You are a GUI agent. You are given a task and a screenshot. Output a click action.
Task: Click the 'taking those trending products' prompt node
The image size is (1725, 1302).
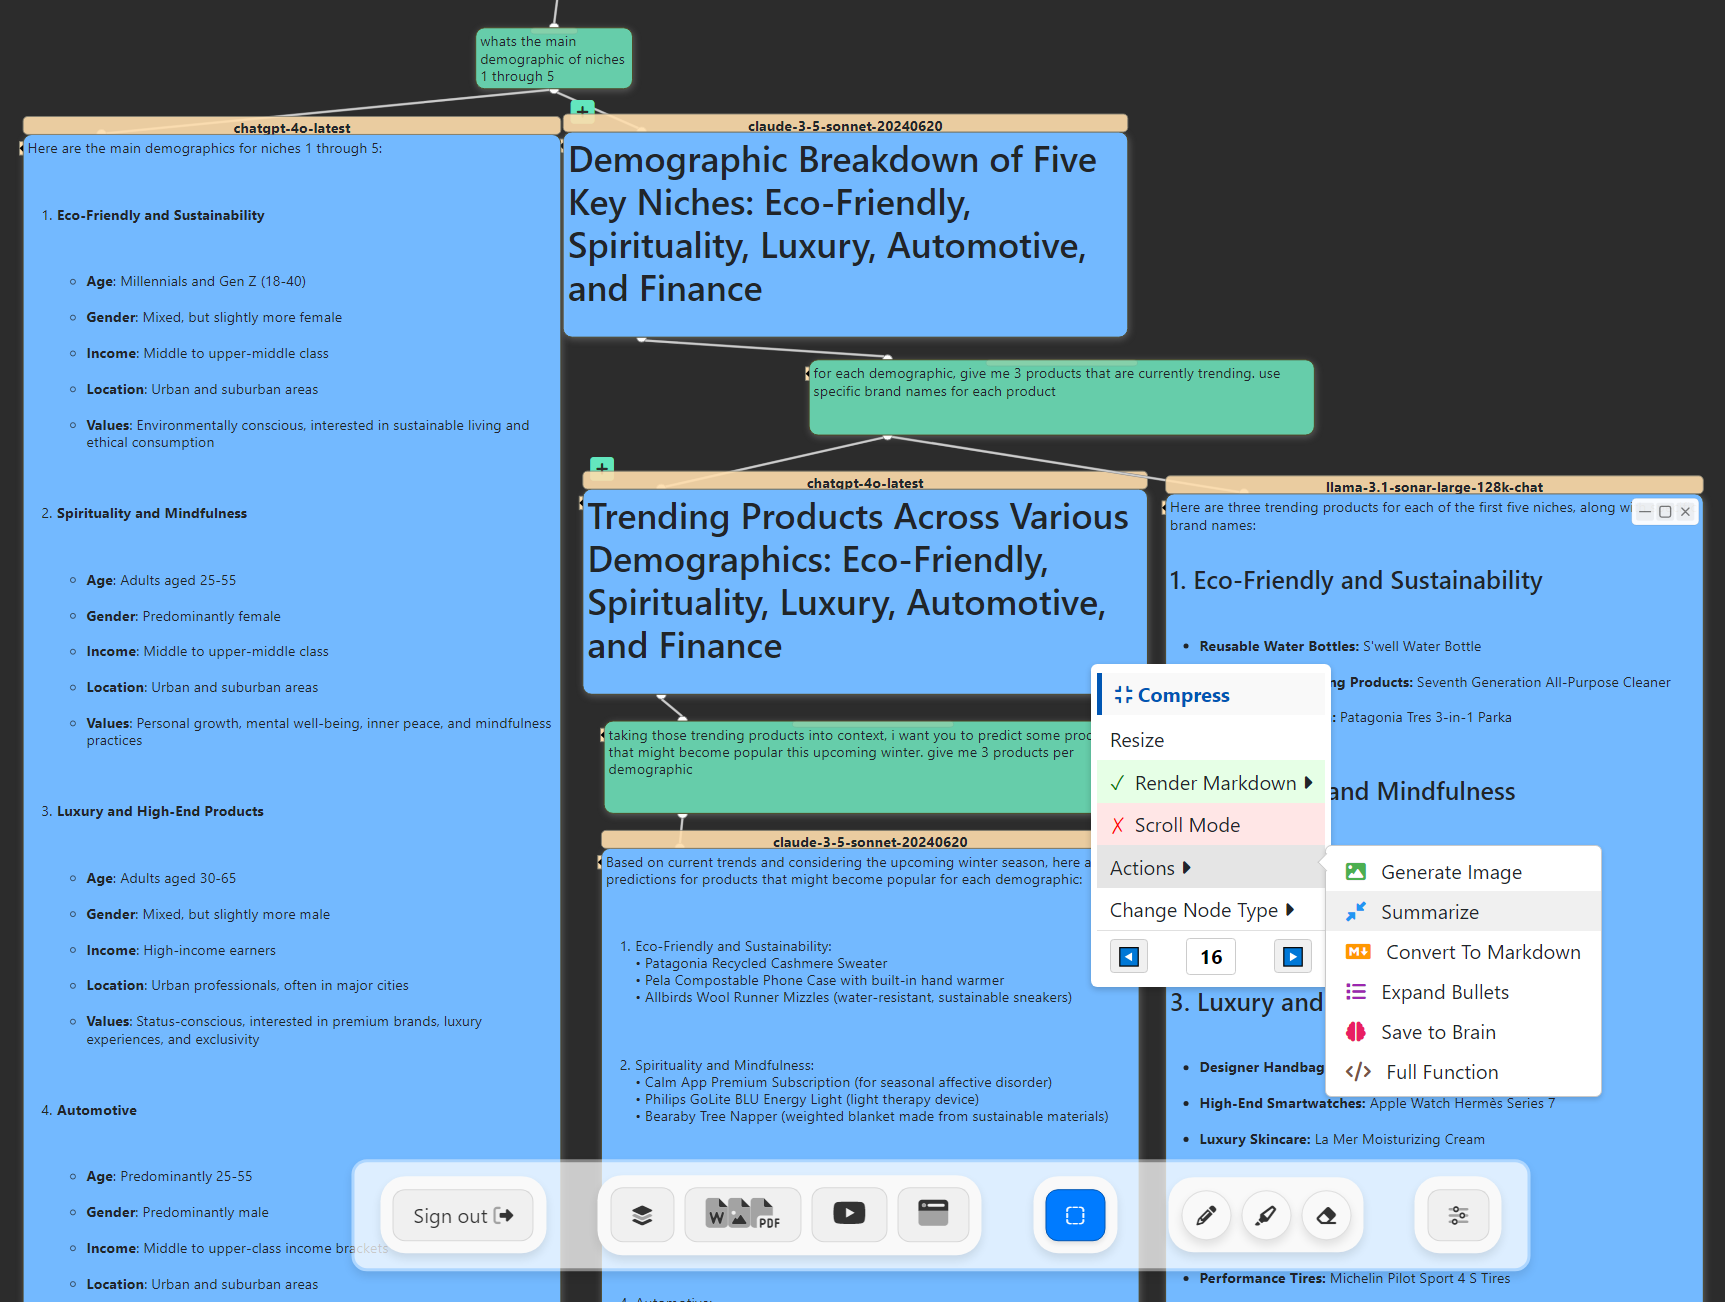848,767
